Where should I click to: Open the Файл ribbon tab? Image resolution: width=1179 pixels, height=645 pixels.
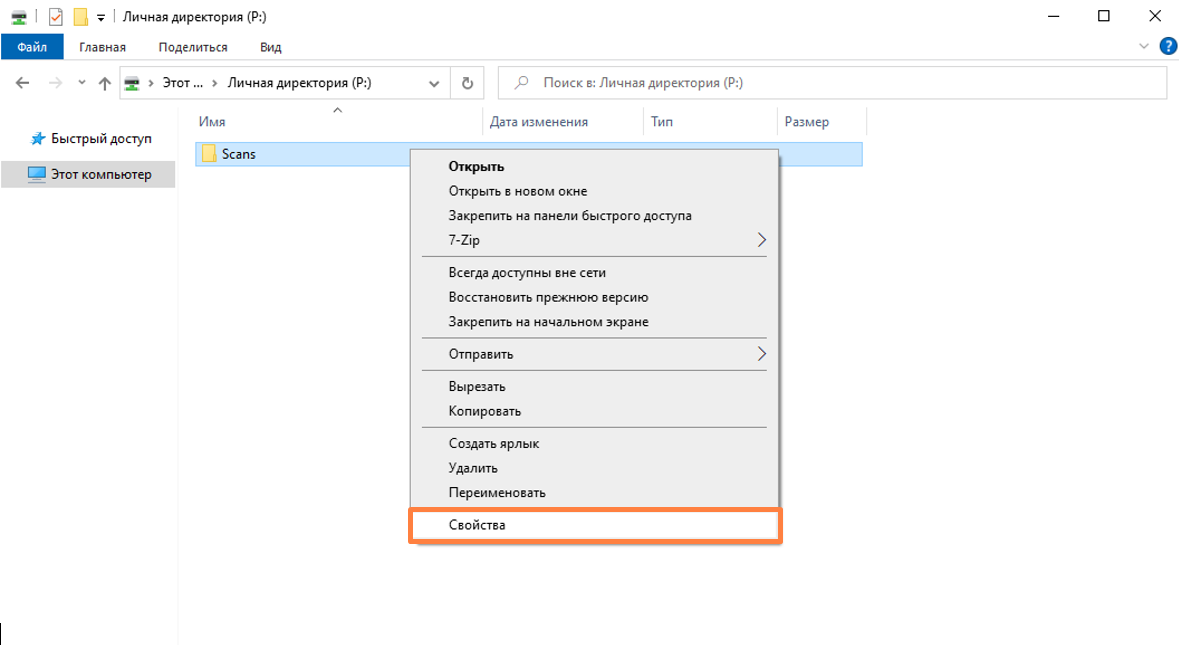point(32,47)
